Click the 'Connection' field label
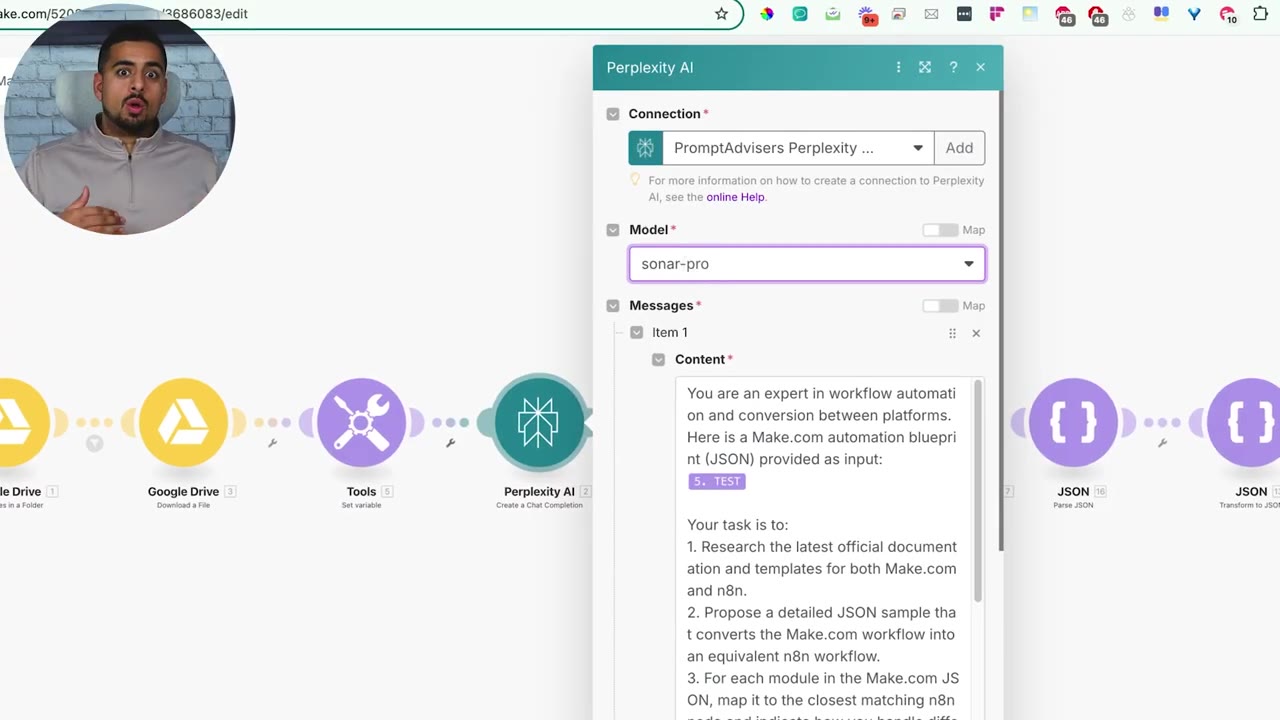The image size is (1280, 720). 664,114
